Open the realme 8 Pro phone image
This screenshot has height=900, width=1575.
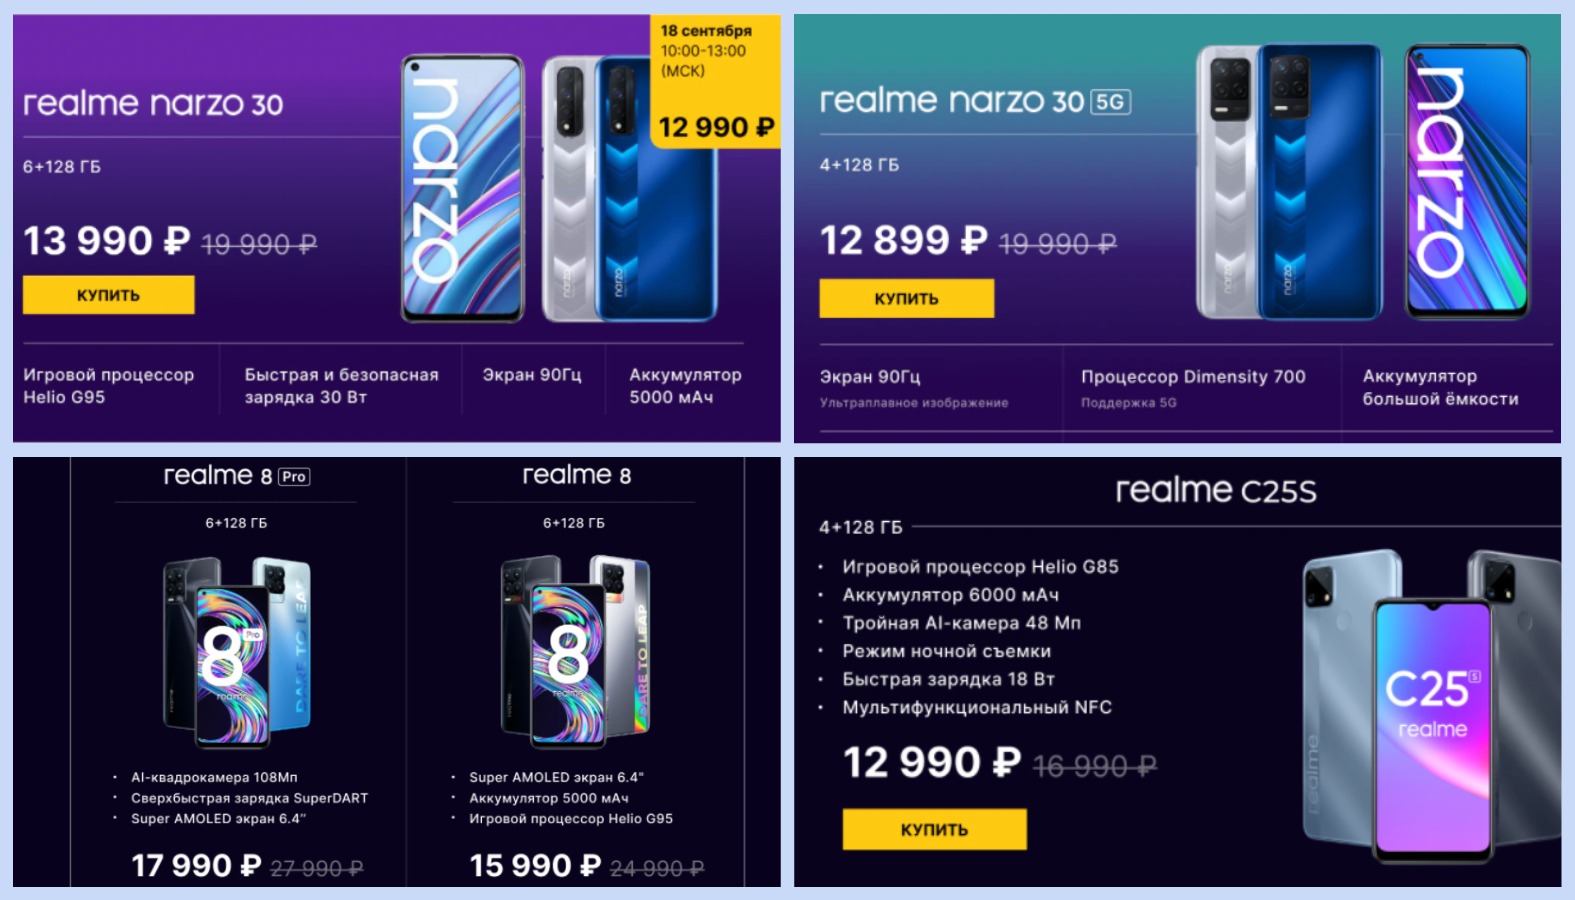(237, 652)
